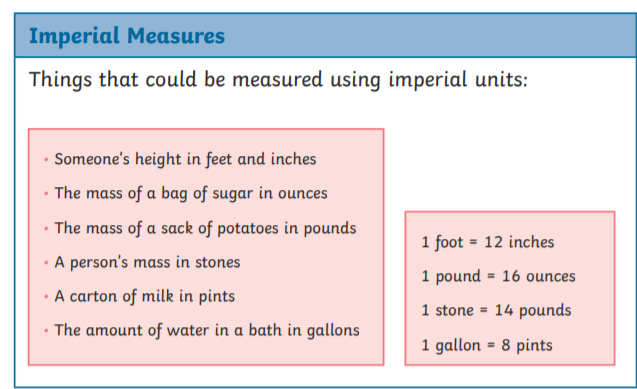Select the water in a bath in gallons line
637x389 pixels.
pos(207,330)
